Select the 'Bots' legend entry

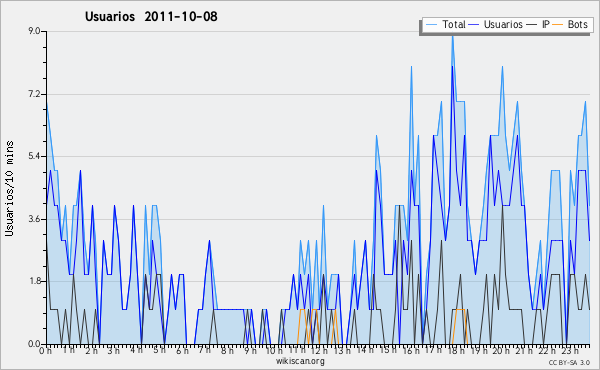[570, 24]
